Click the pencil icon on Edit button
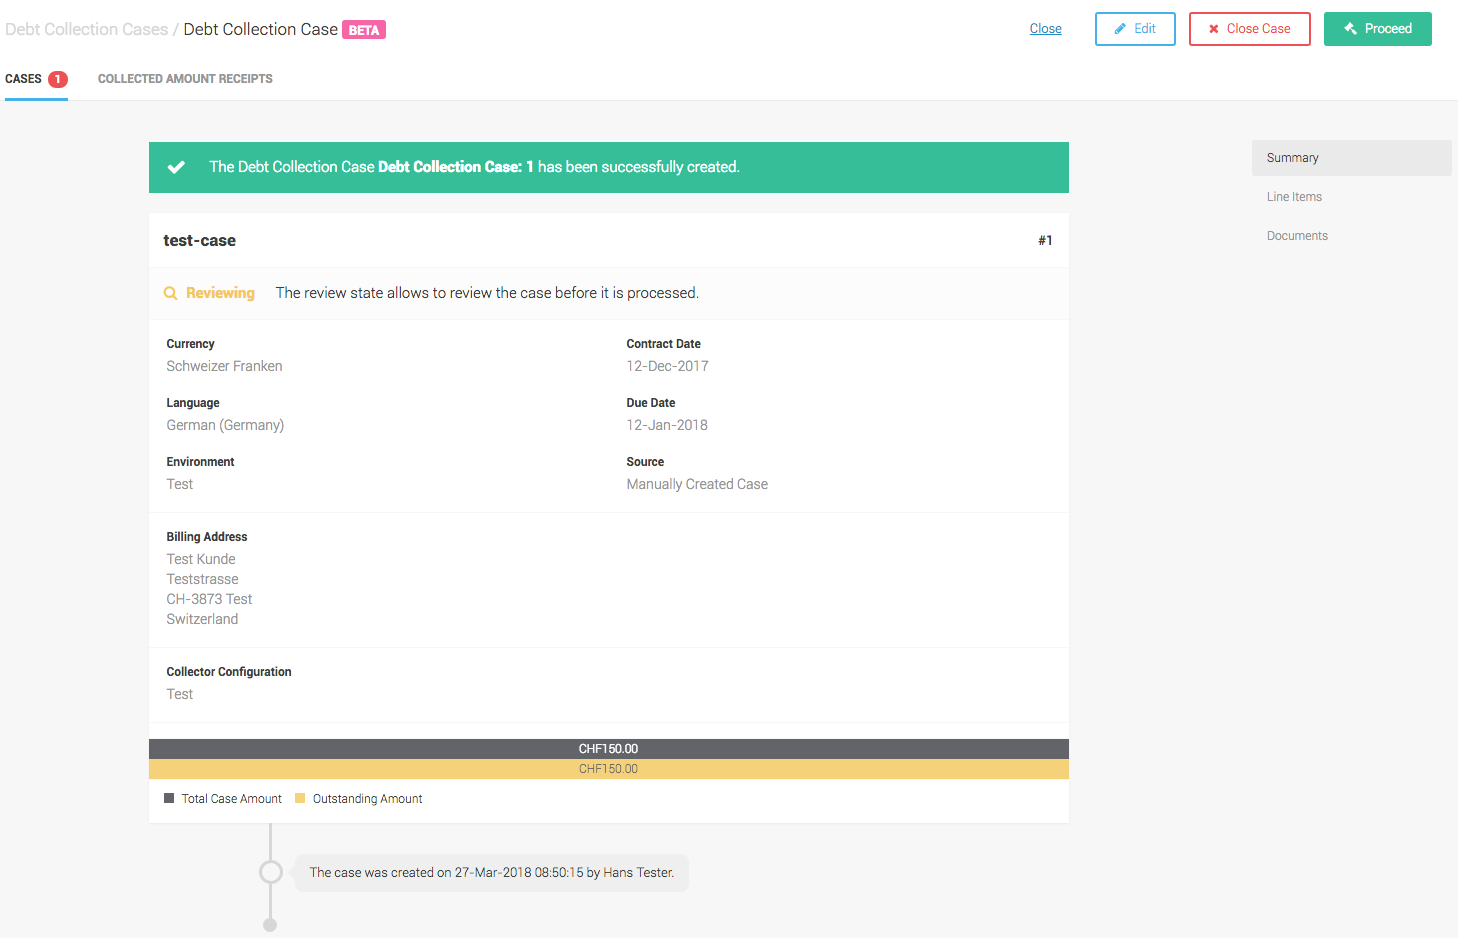Viewport: 1458px width, 938px height. [x=1120, y=29]
